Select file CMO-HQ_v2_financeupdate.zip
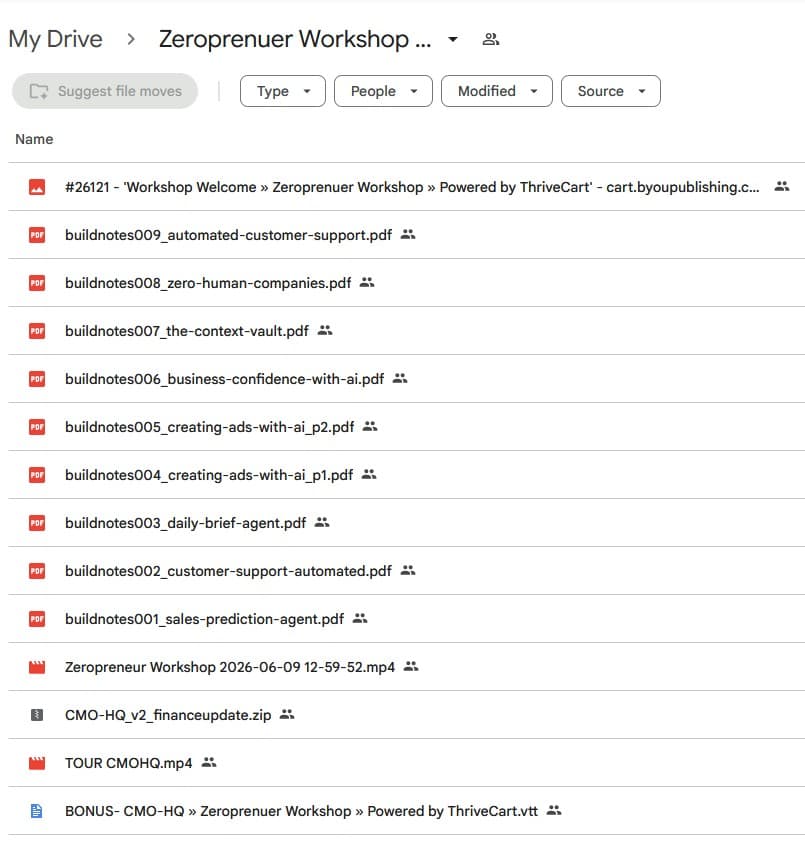805x845 pixels. point(168,715)
